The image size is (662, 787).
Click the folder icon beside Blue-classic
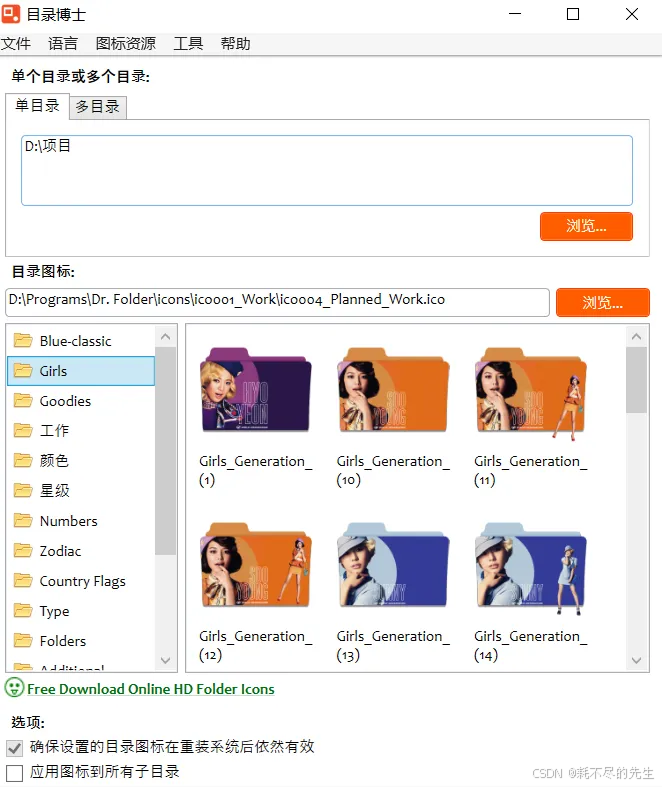point(23,341)
